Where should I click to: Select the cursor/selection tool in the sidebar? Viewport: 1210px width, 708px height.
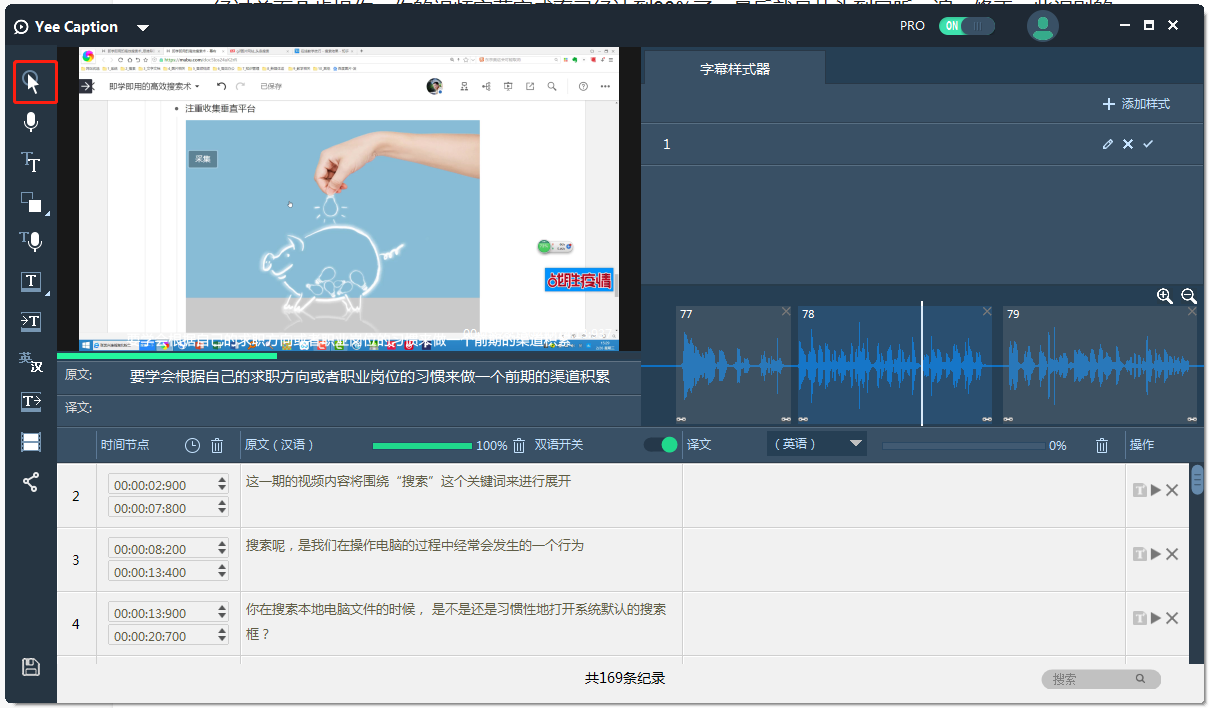[x=33, y=82]
